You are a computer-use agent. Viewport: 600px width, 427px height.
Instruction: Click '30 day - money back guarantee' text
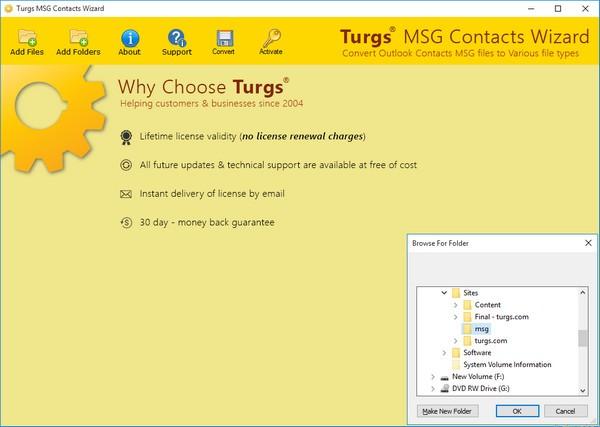pos(207,222)
